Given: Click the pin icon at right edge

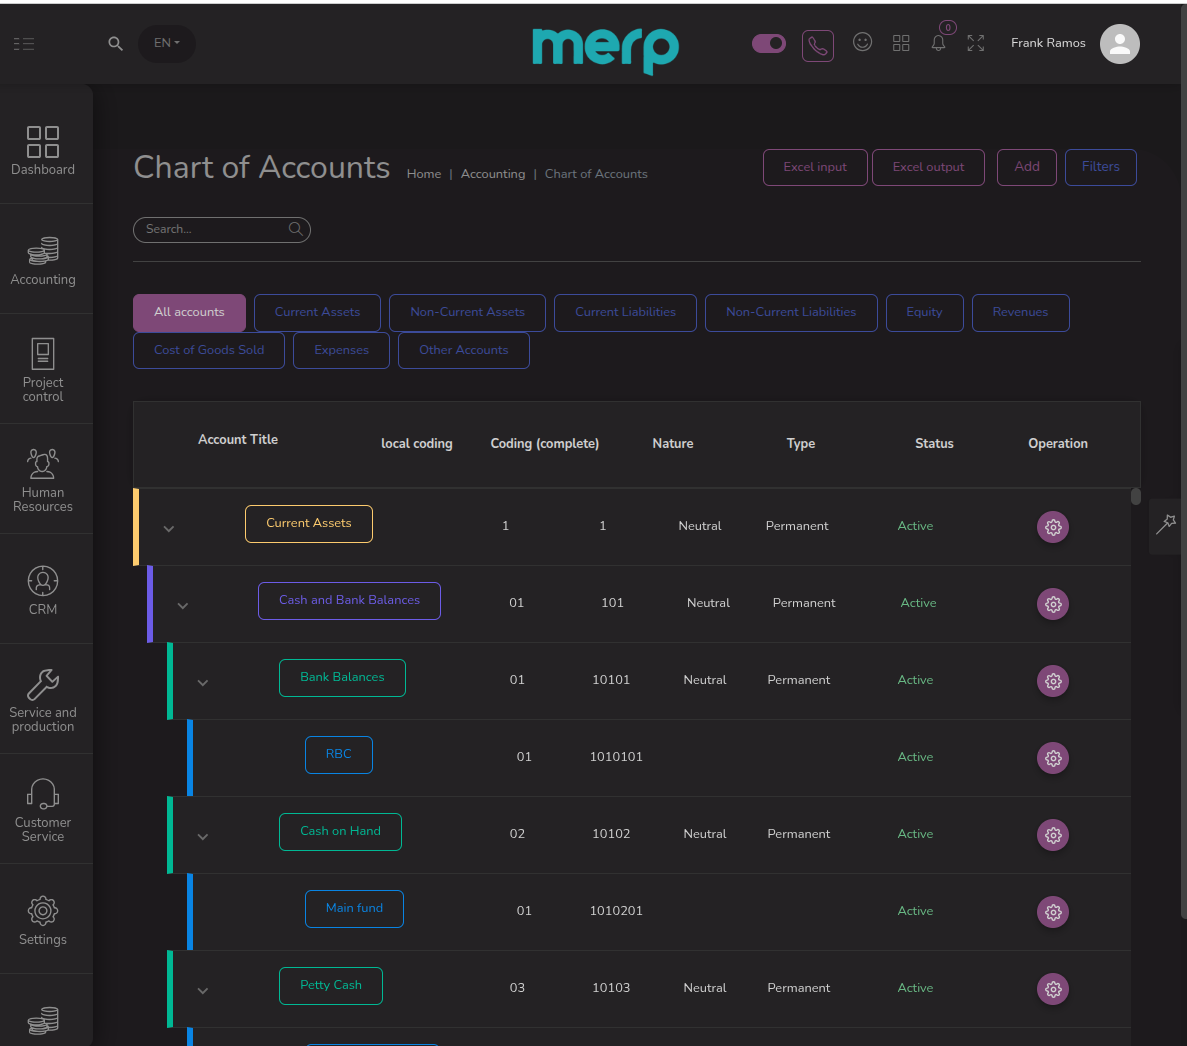Looking at the screenshot, I should pos(1166,523).
